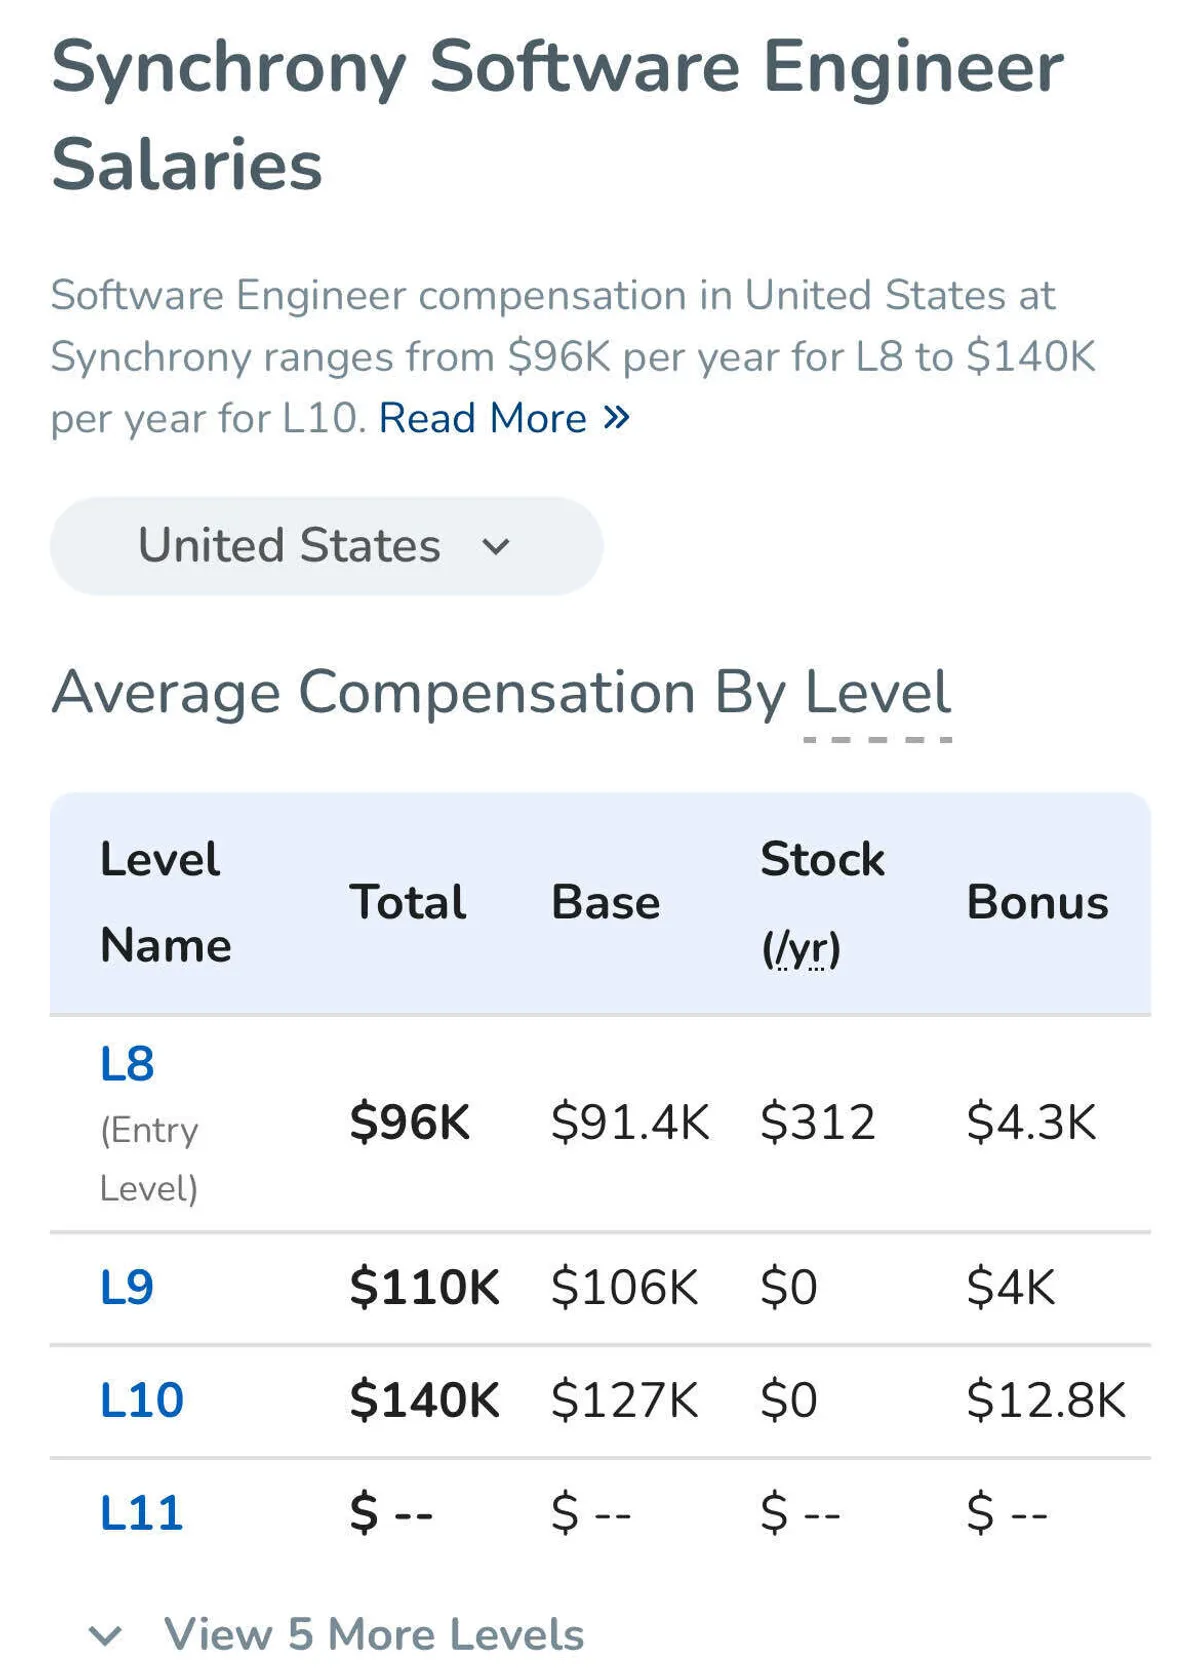Click the Level Name column header
Viewport: 1200px width, 1679px height.
[x=165, y=902]
